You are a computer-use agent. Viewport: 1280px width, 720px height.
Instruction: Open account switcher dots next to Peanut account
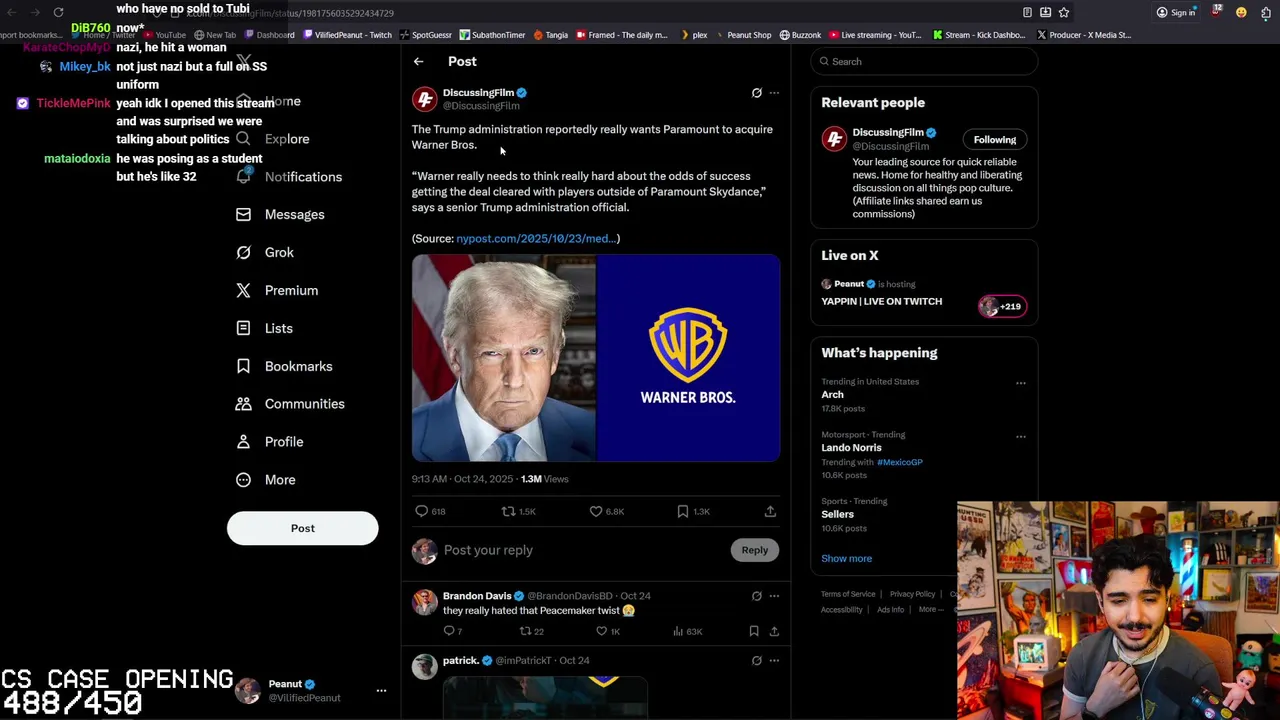(x=381, y=691)
